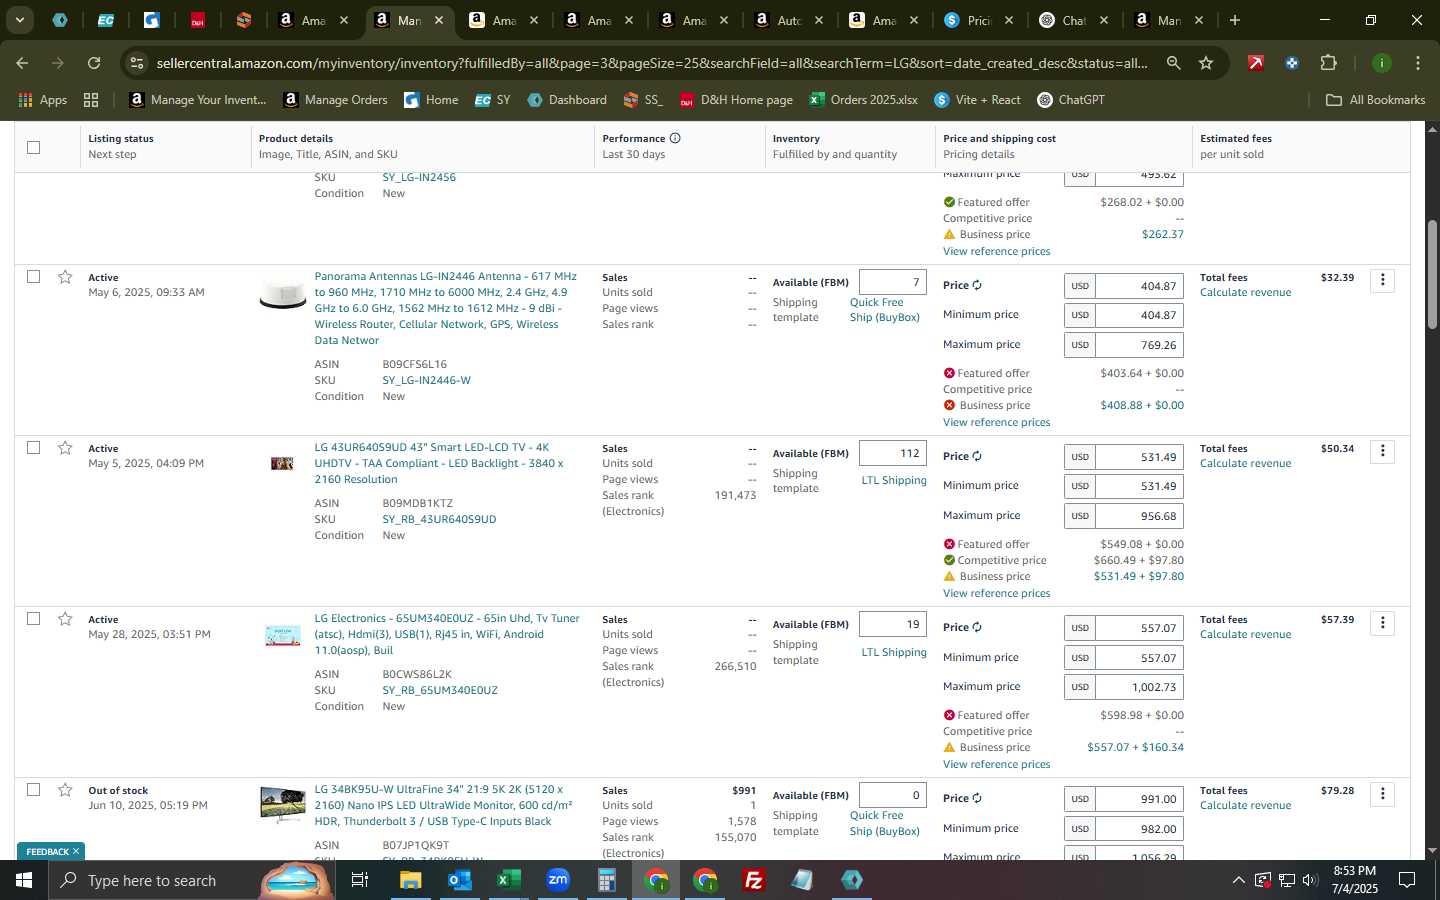The image size is (1440, 900).
Task: Open the Apps bookmarks shortcut
Action: click(43, 100)
